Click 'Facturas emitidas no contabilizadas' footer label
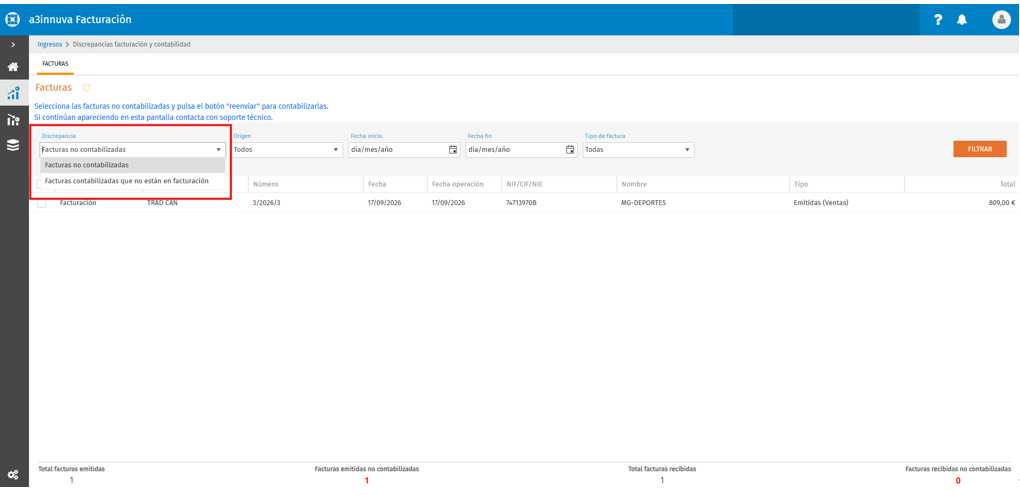The height and width of the screenshot is (495, 1020). 366,469
